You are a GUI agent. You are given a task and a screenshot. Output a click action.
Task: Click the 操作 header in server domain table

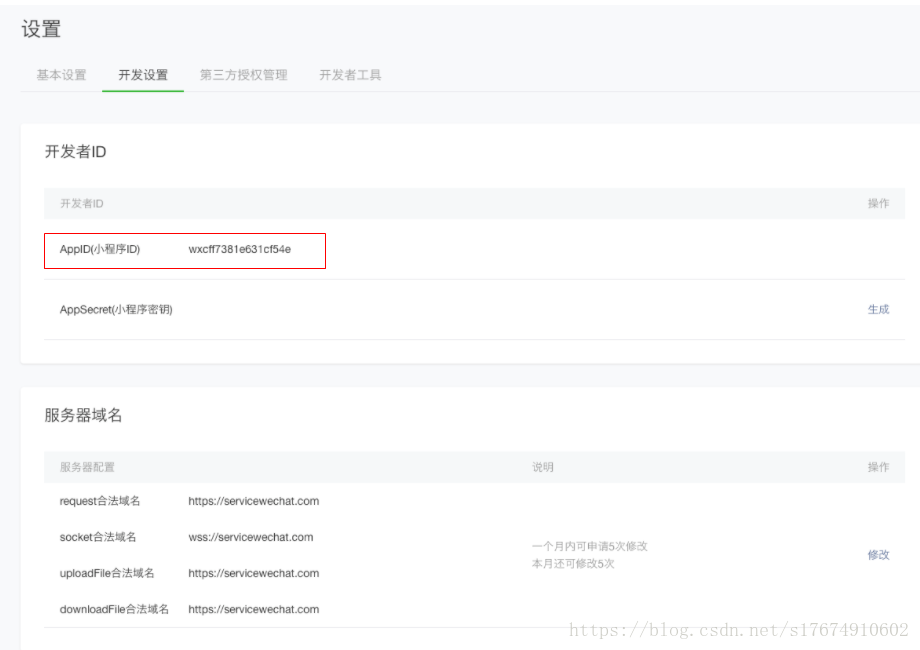(x=878, y=467)
